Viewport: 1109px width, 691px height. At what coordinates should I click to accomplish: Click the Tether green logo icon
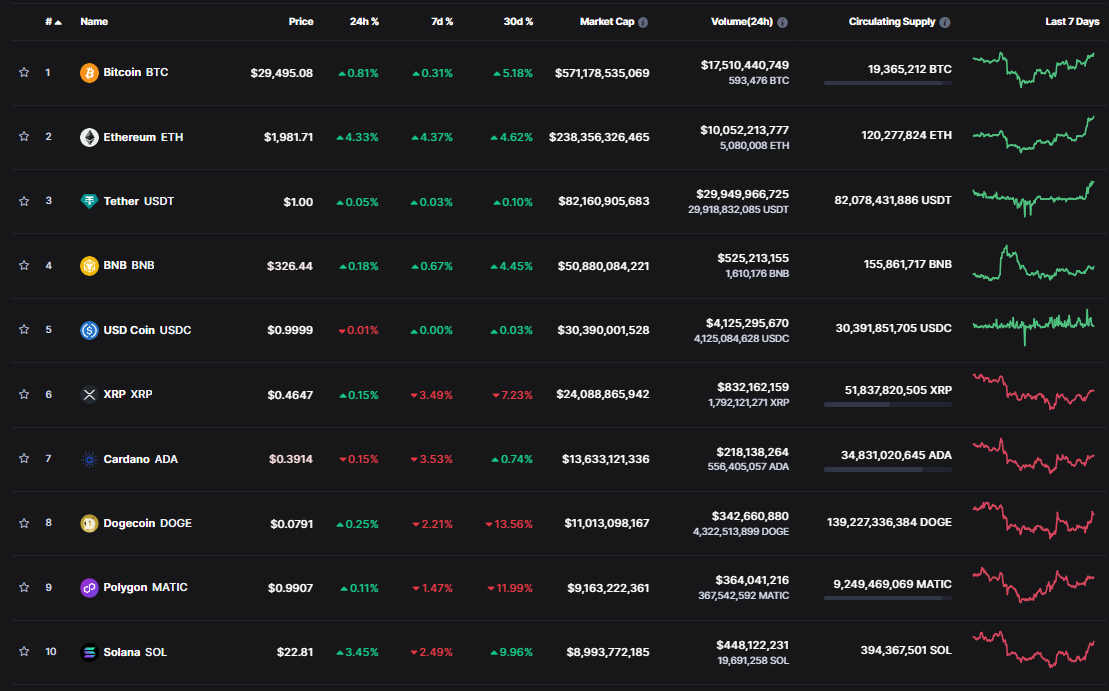[89, 202]
